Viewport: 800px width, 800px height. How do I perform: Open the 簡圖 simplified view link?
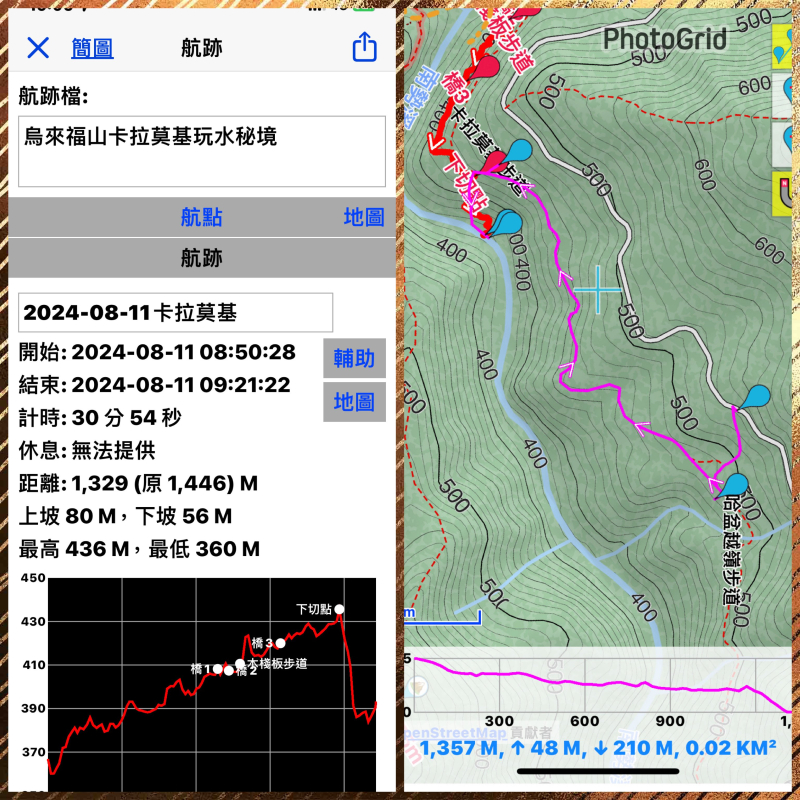(92, 48)
